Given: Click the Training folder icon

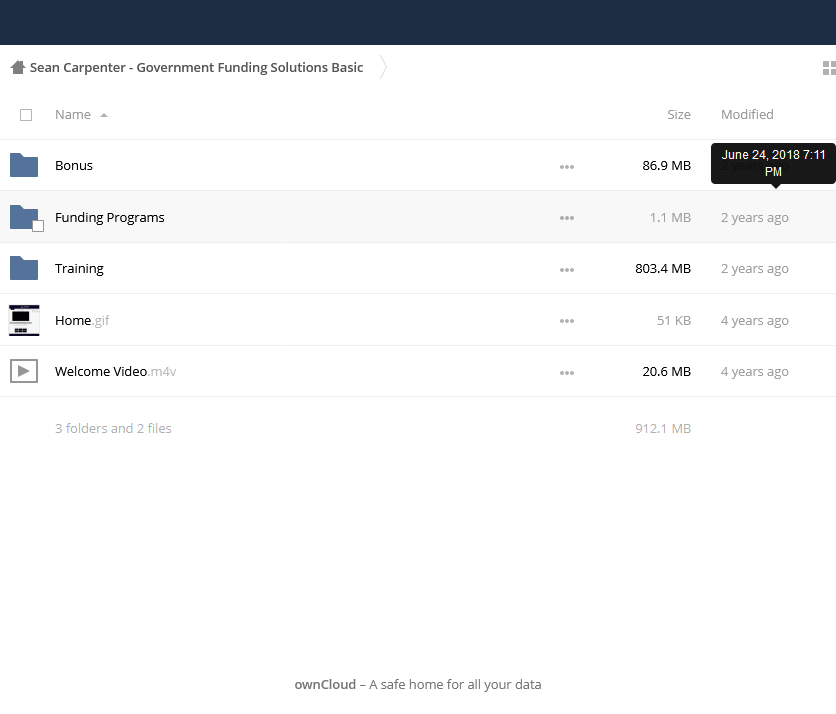Looking at the screenshot, I should 24,268.
